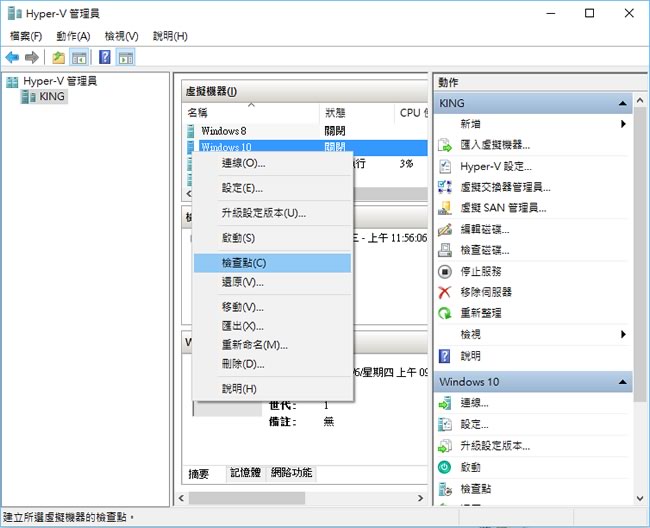Click the 說明 help icon in Actions pane
Viewport: 650px width, 528px height.
[x=444, y=356]
